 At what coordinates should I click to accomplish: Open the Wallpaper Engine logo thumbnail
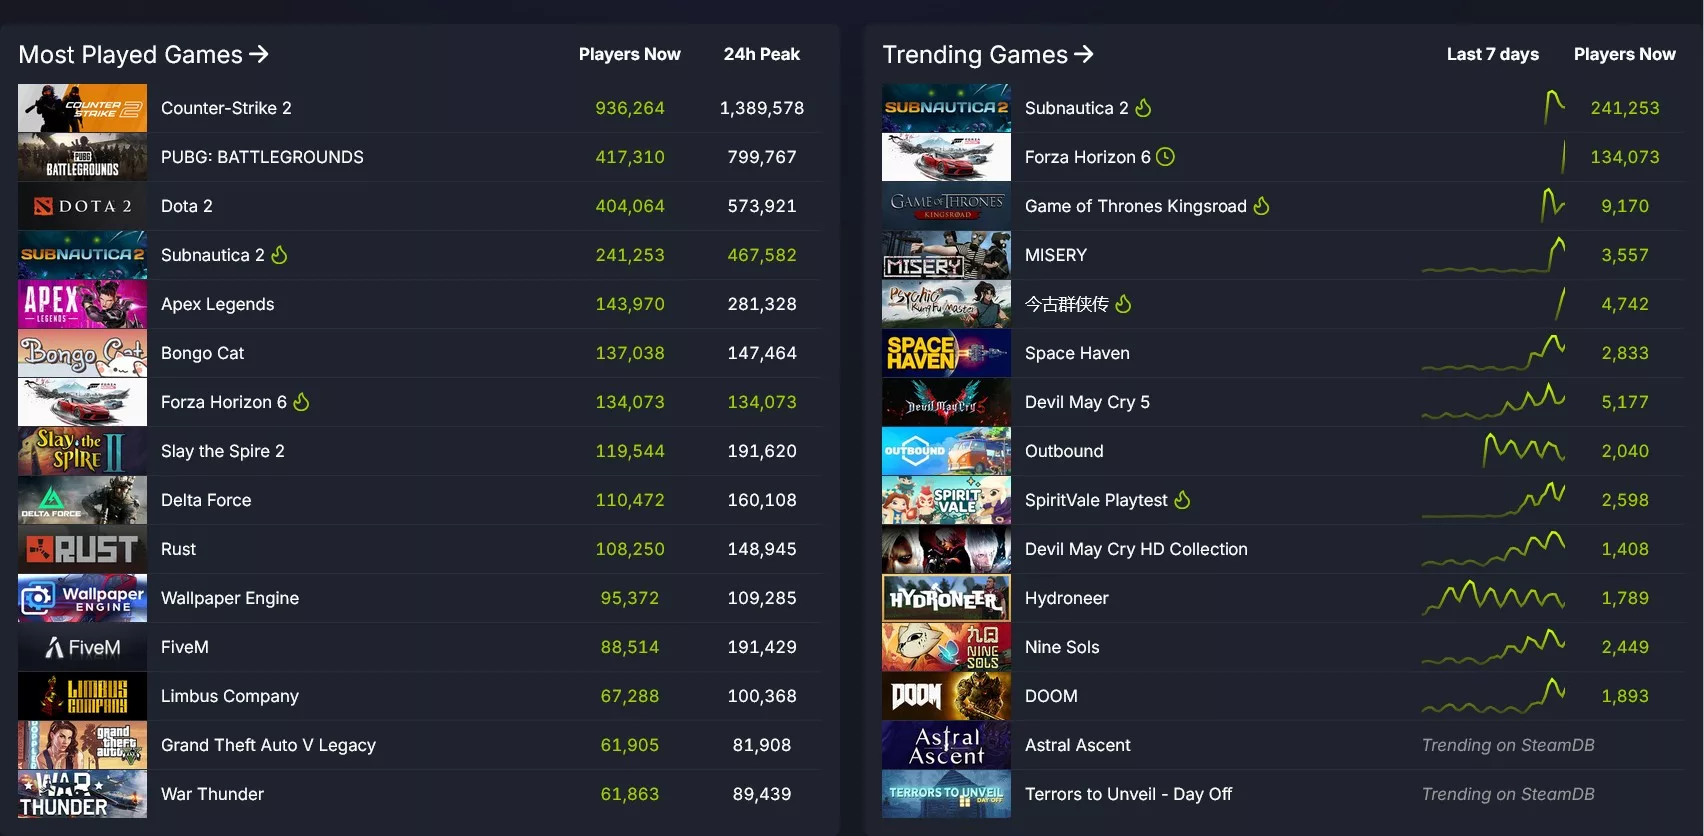pyautogui.click(x=82, y=598)
